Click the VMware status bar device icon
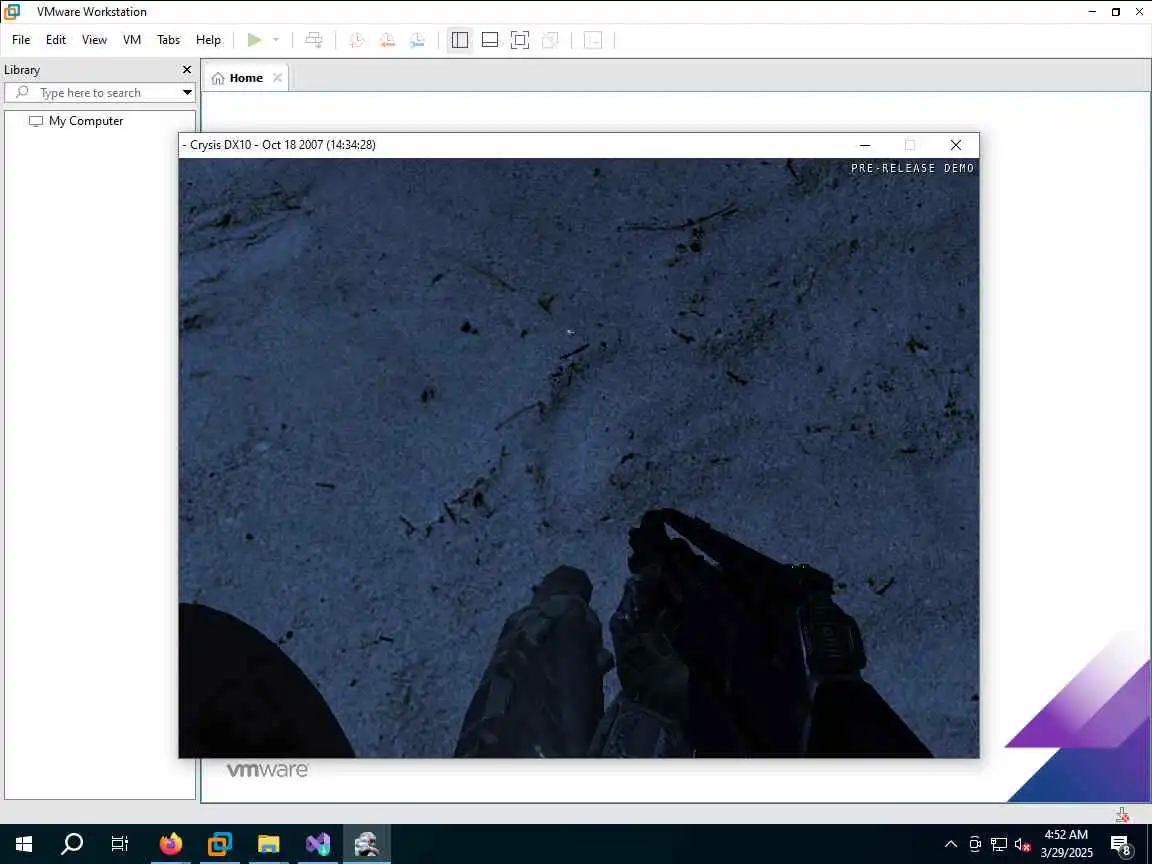This screenshot has height=864, width=1152. 1122,814
